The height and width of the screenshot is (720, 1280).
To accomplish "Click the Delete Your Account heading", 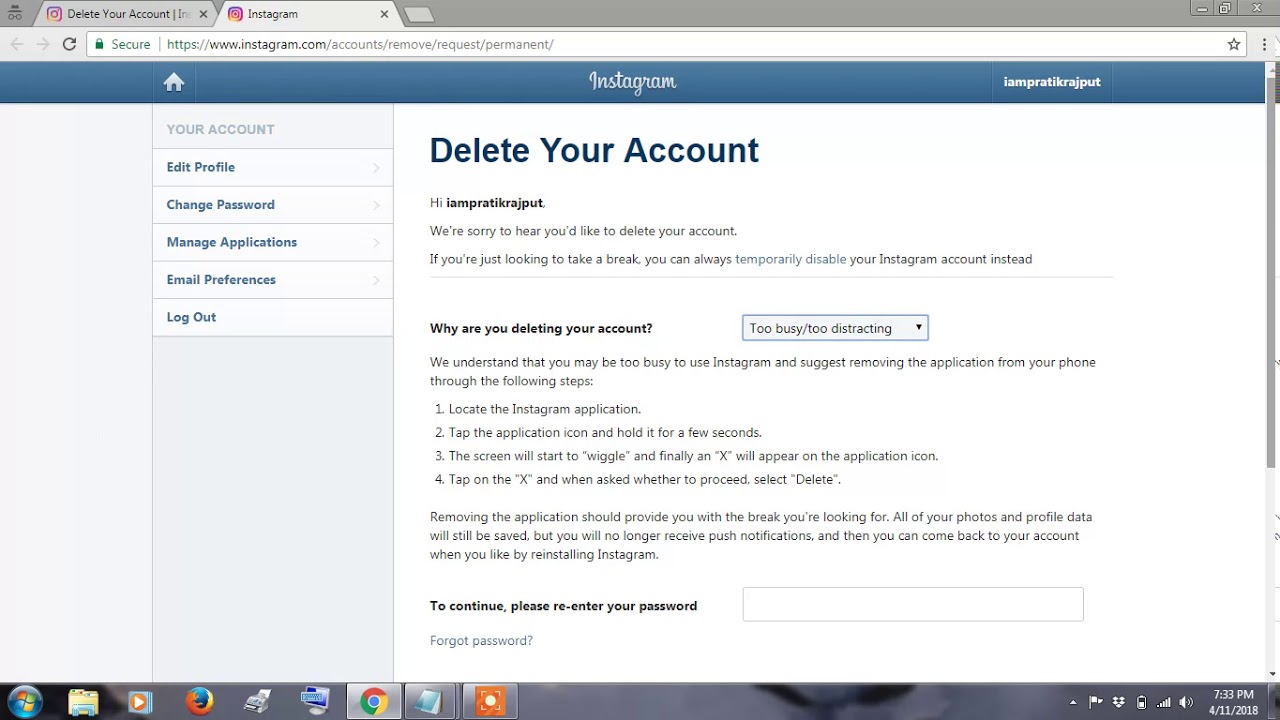I will click(x=594, y=150).
